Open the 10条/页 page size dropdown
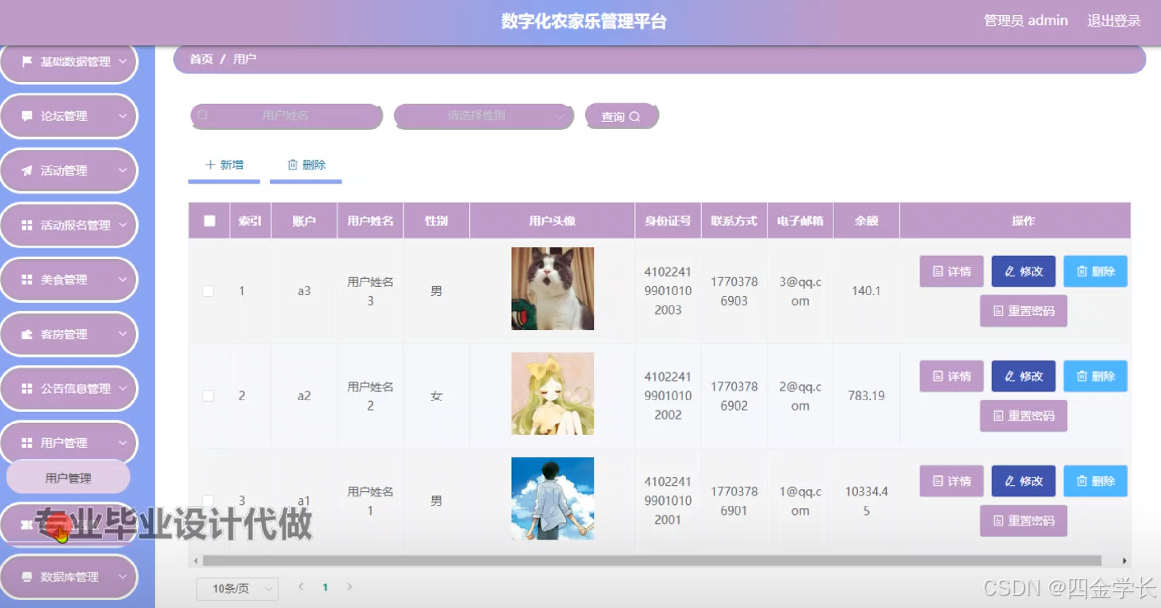 (x=236, y=588)
